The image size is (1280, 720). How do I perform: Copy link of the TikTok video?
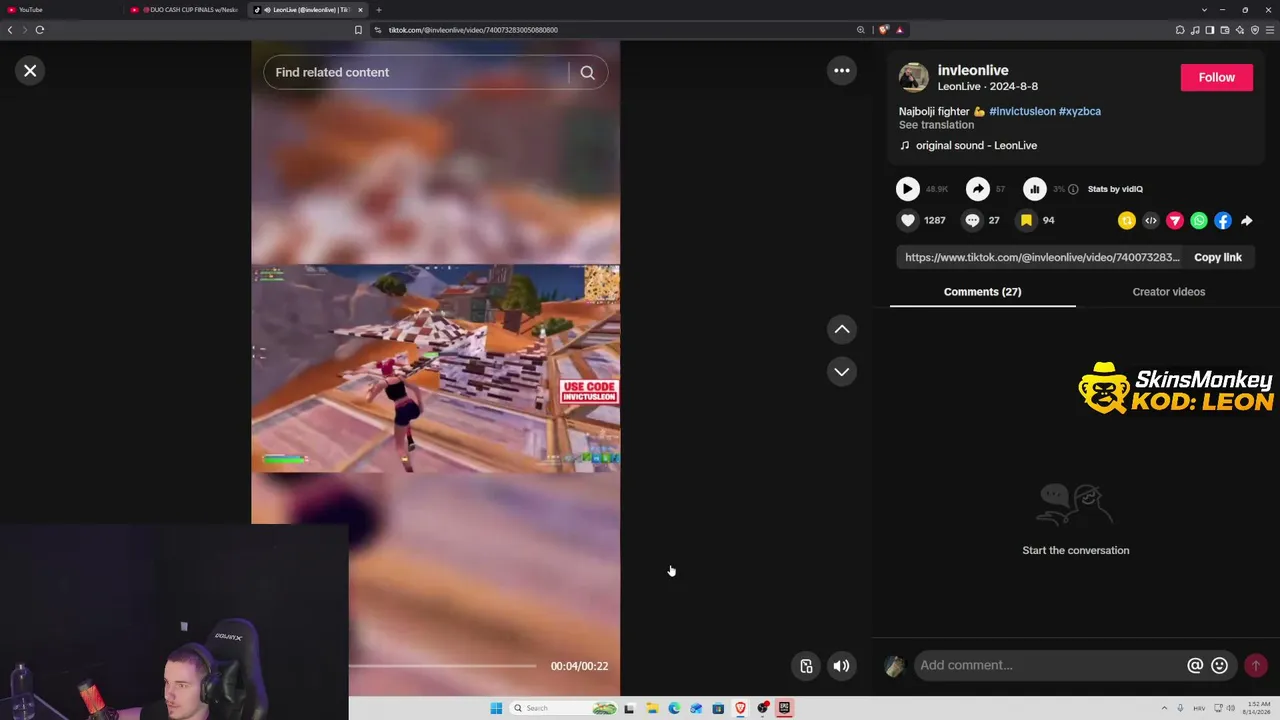[x=1218, y=257]
